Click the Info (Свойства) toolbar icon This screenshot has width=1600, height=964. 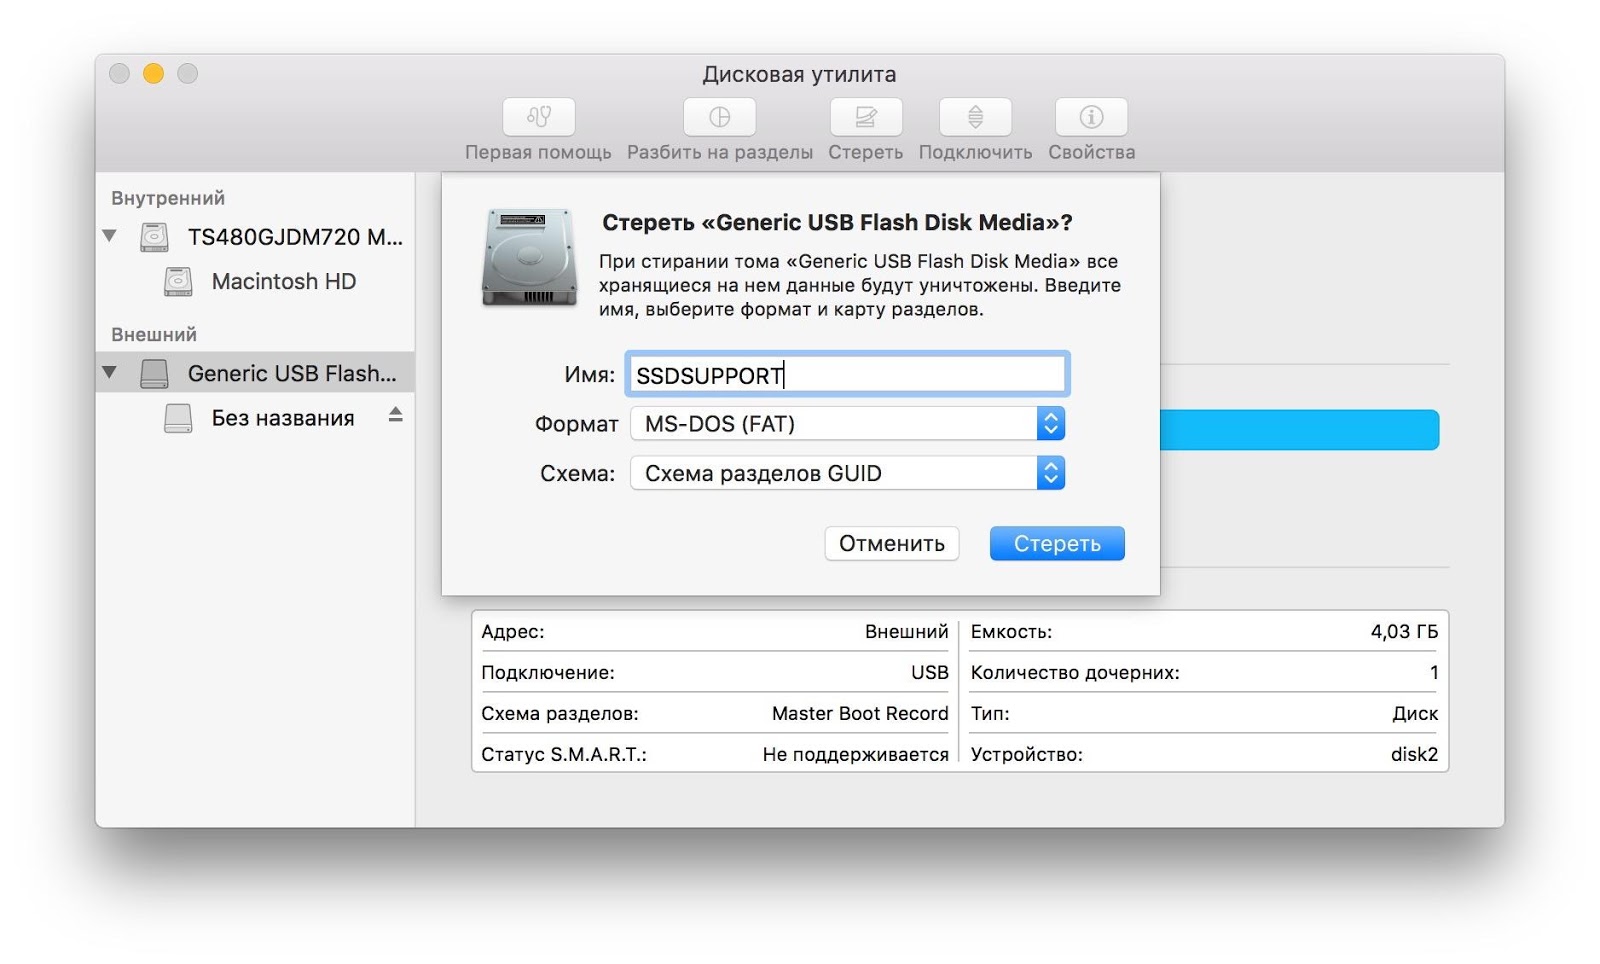point(1091,118)
